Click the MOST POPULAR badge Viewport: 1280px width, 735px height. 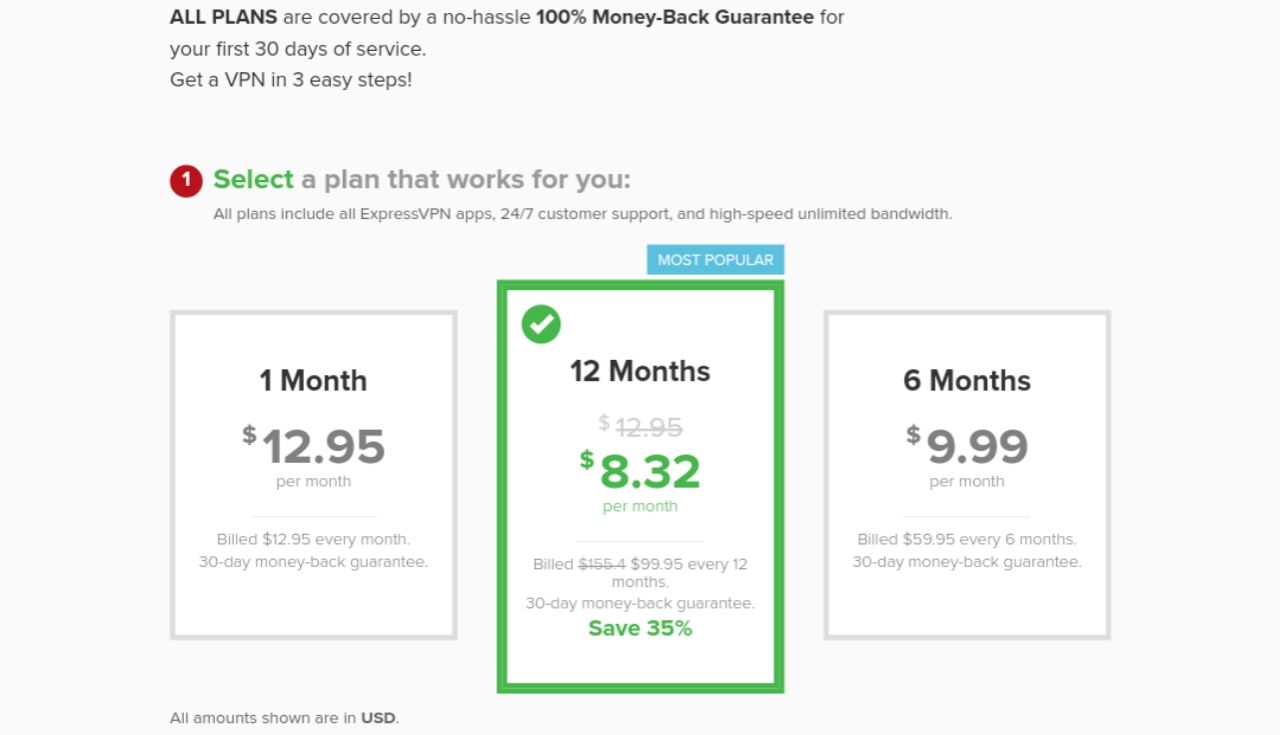click(715, 260)
